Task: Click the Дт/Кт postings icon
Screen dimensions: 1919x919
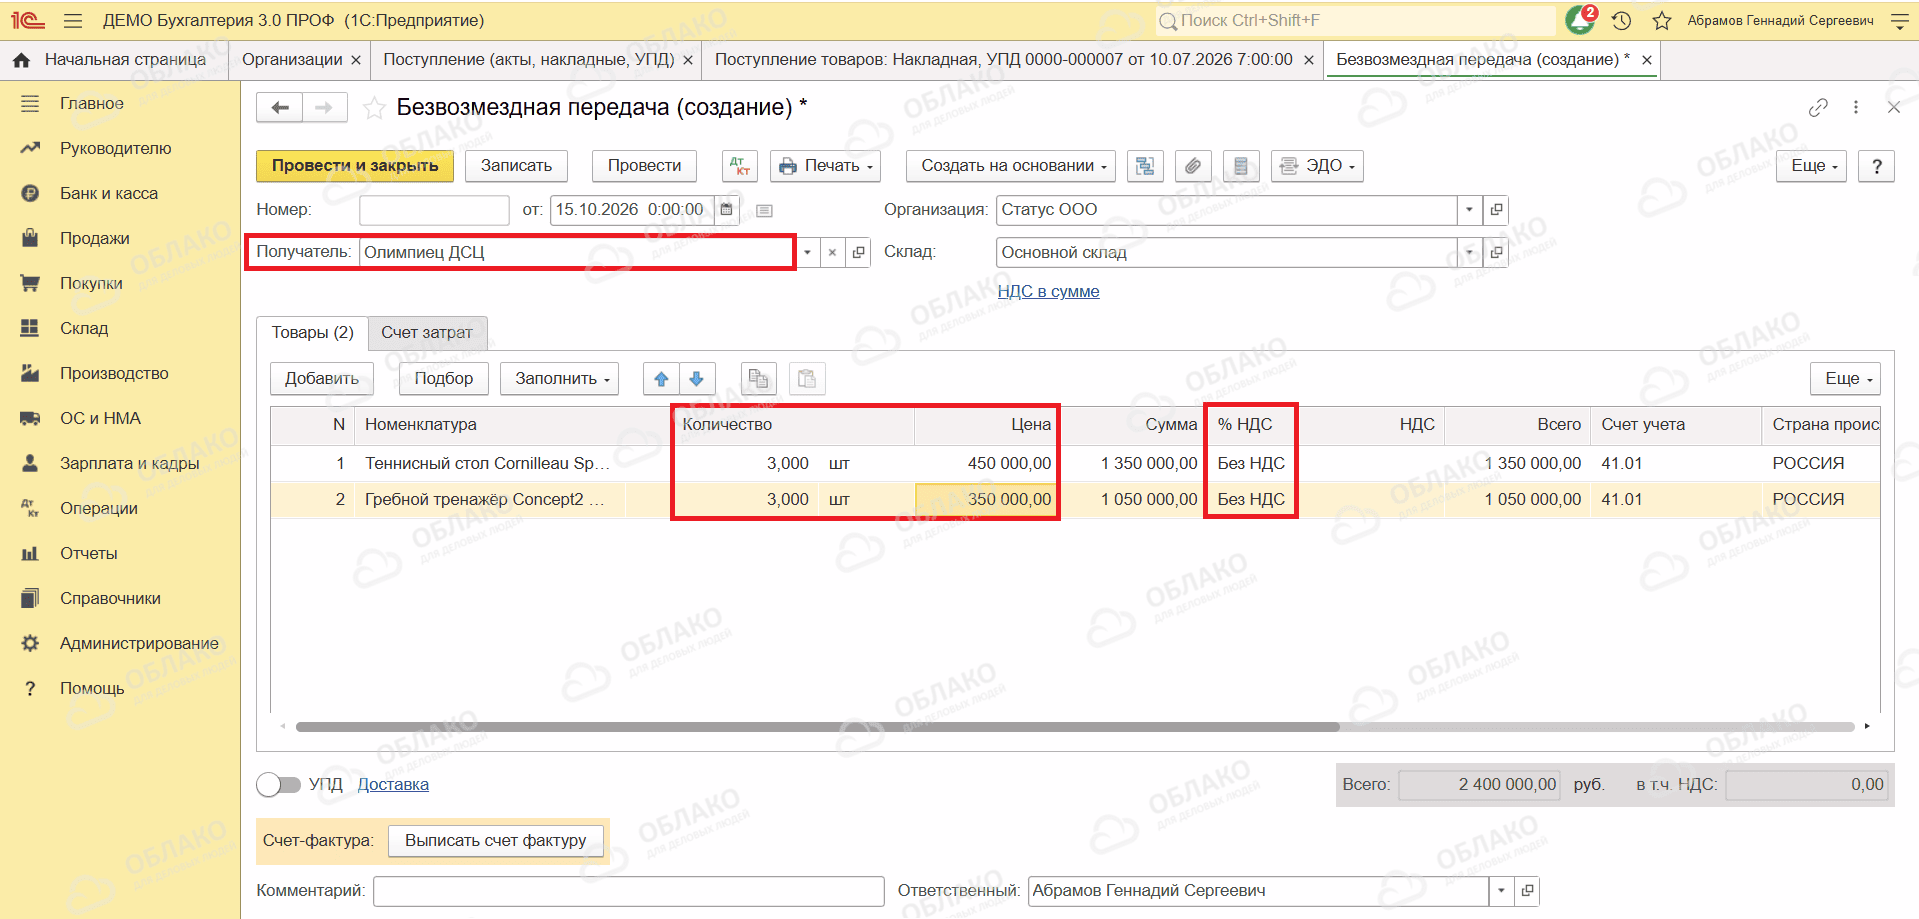Action: pyautogui.click(x=740, y=166)
